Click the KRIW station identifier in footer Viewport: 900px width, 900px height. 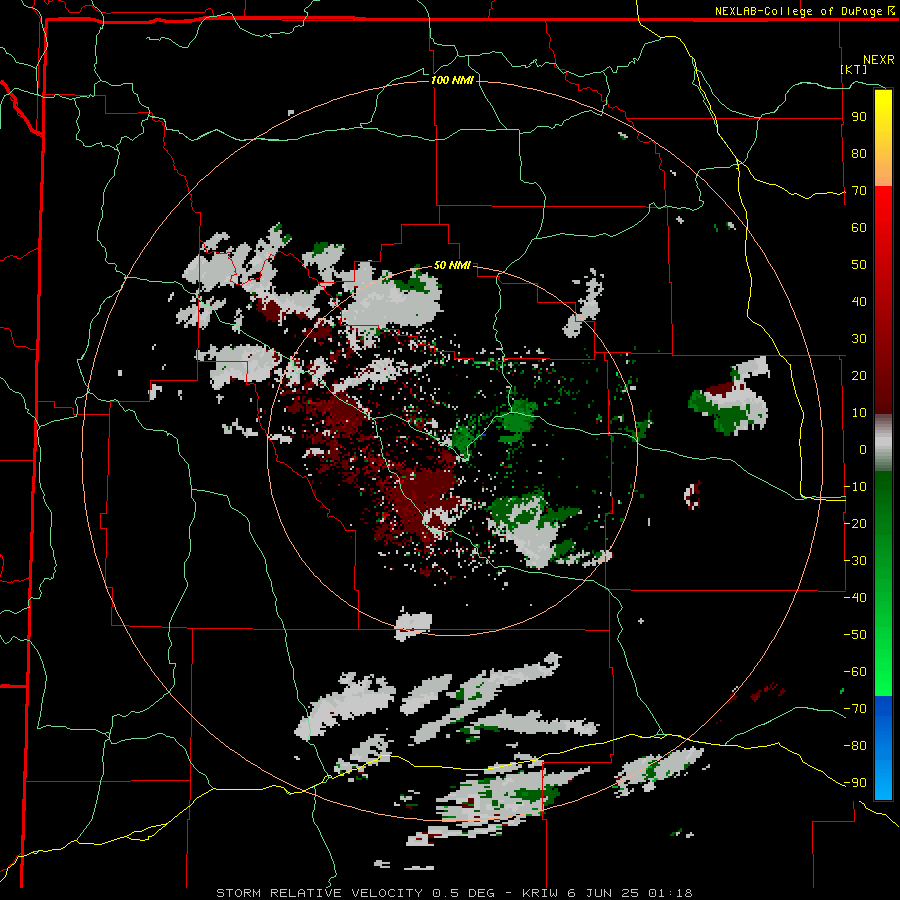(x=541, y=893)
